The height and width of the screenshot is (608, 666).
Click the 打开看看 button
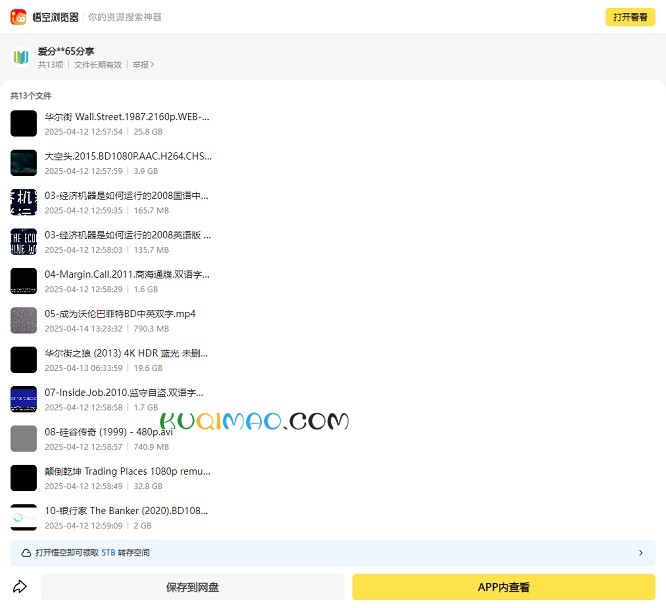[630, 17]
